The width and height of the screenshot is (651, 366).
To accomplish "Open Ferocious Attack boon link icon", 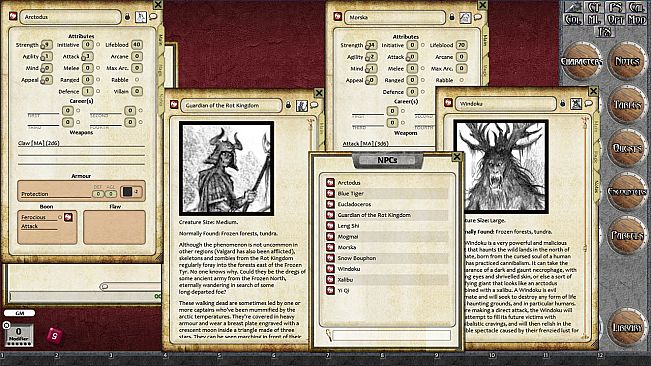I will pos(68,217).
